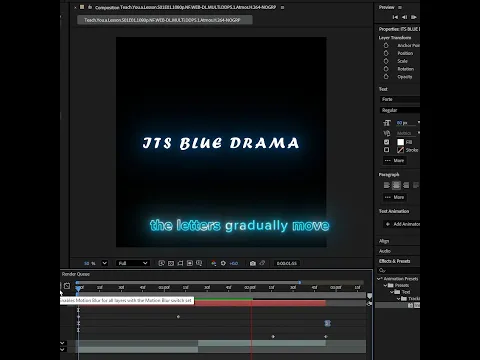Screen dimensions: 480x360
Task: Open the white Fill color swatch
Action: (x=400, y=142)
